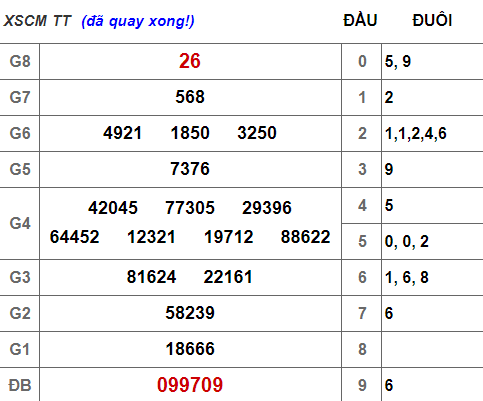Click head digit 7 in ĐẦU column
This screenshot has width=483, height=401.
click(x=362, y=313)
